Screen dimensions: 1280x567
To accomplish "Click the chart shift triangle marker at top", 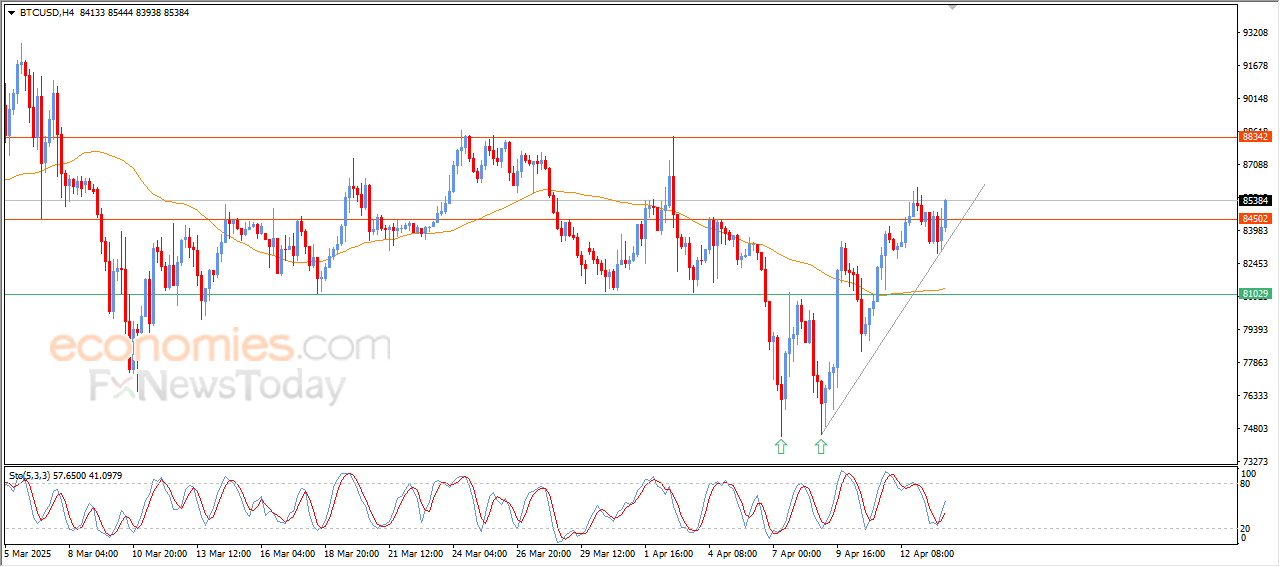I will point(953,7).
